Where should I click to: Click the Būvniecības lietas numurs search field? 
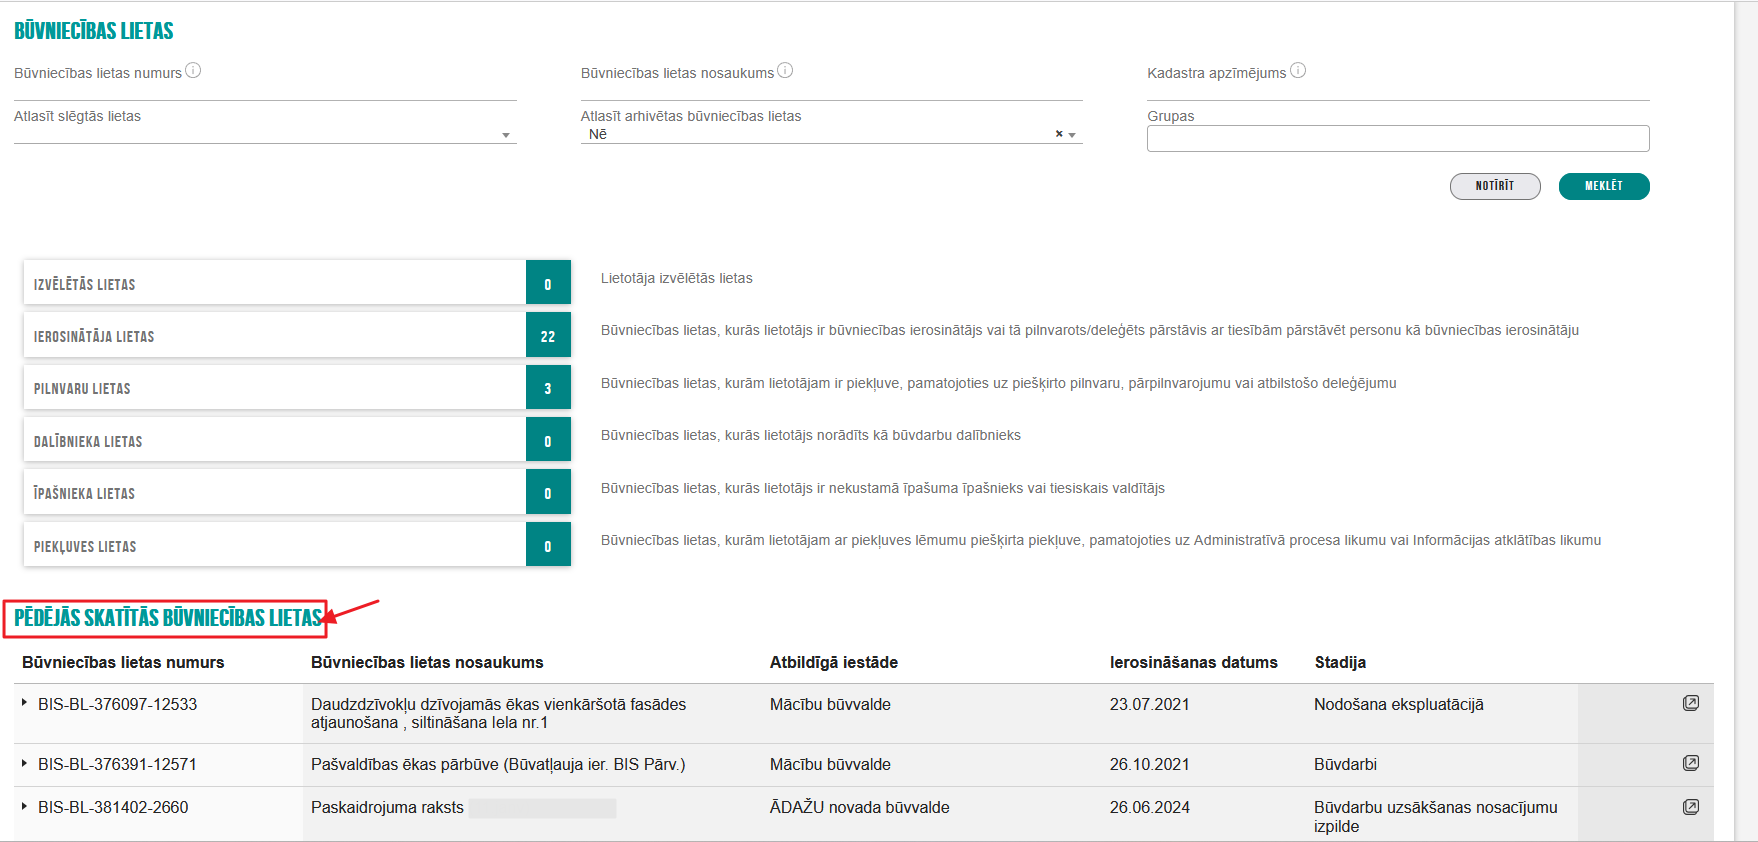click(265, 90)
